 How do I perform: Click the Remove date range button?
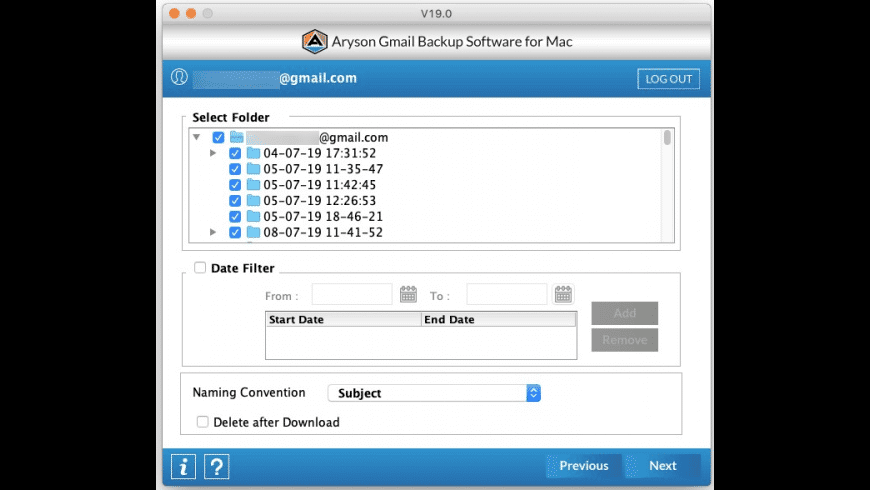625,340
